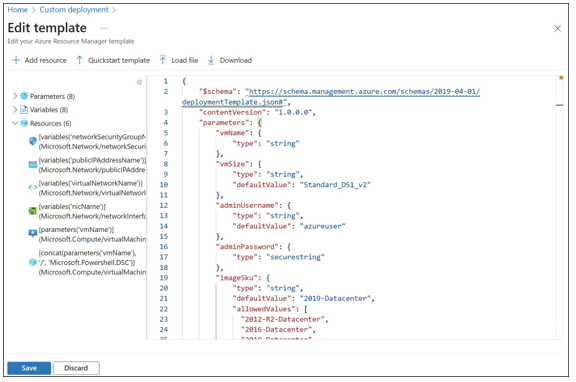Click the Load file upload icon

click(163, 60)
